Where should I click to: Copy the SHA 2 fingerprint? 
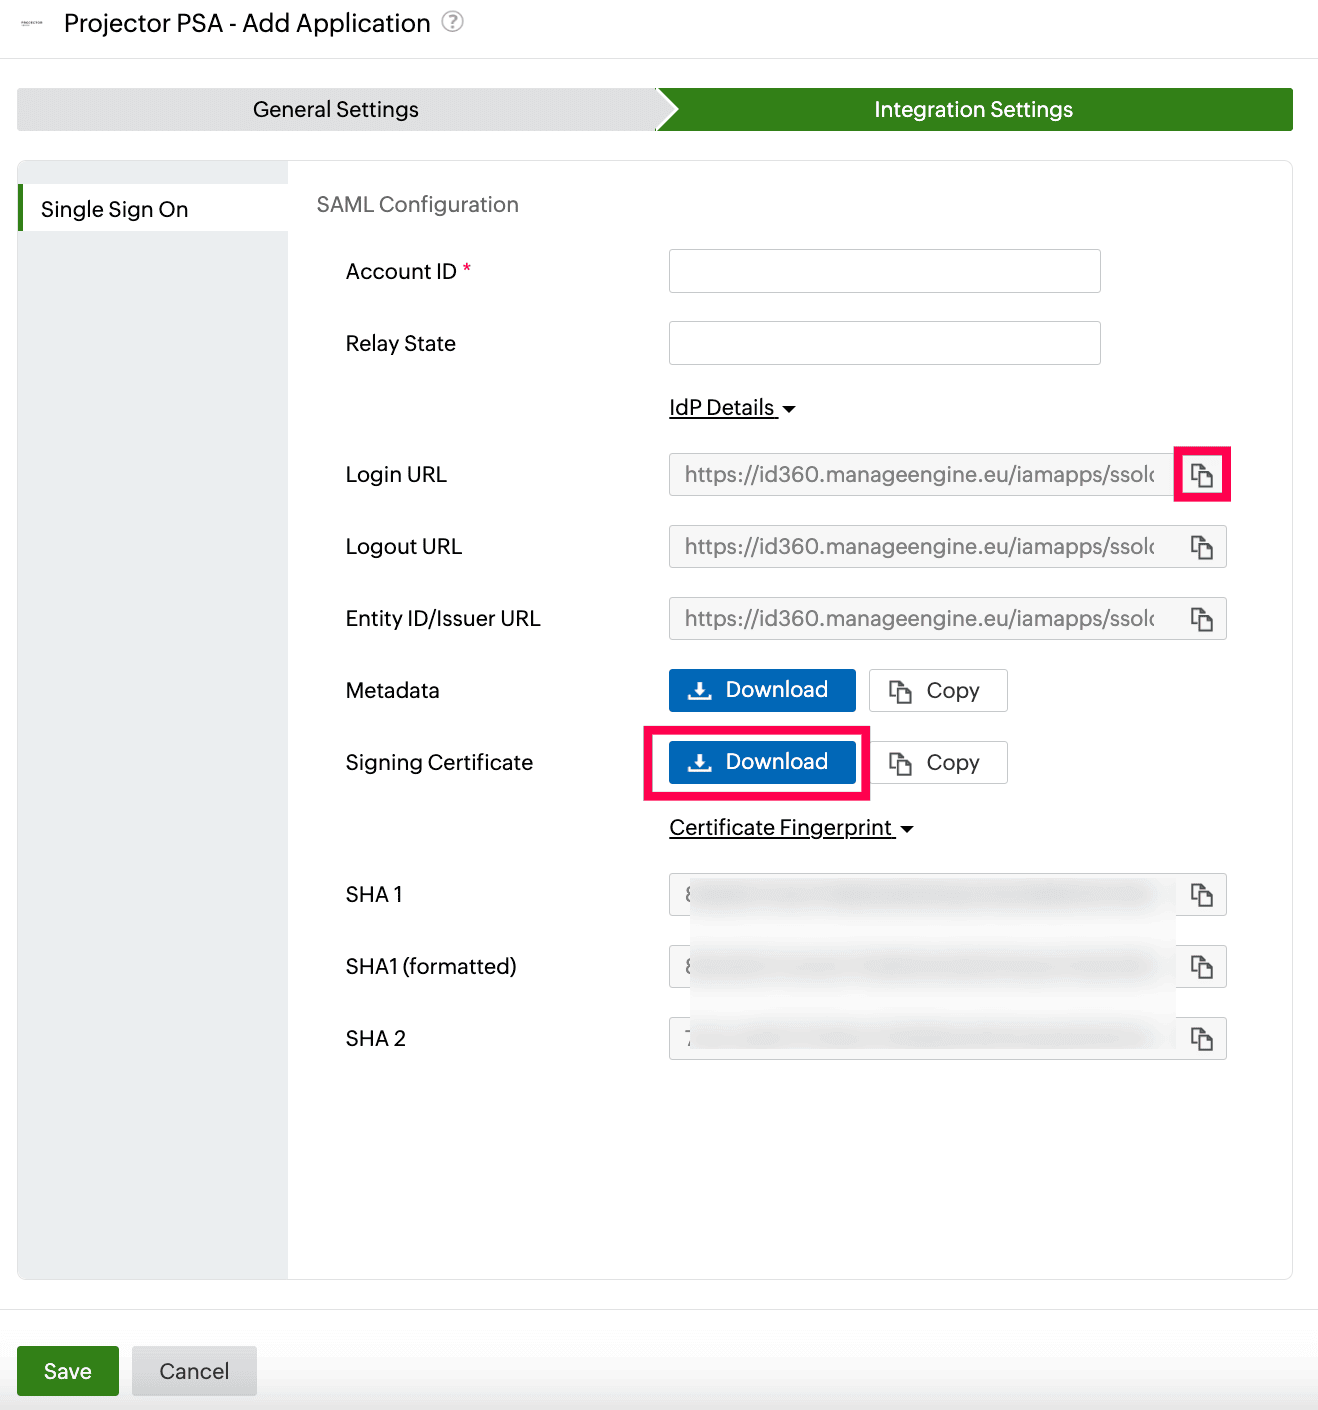1202,1038
